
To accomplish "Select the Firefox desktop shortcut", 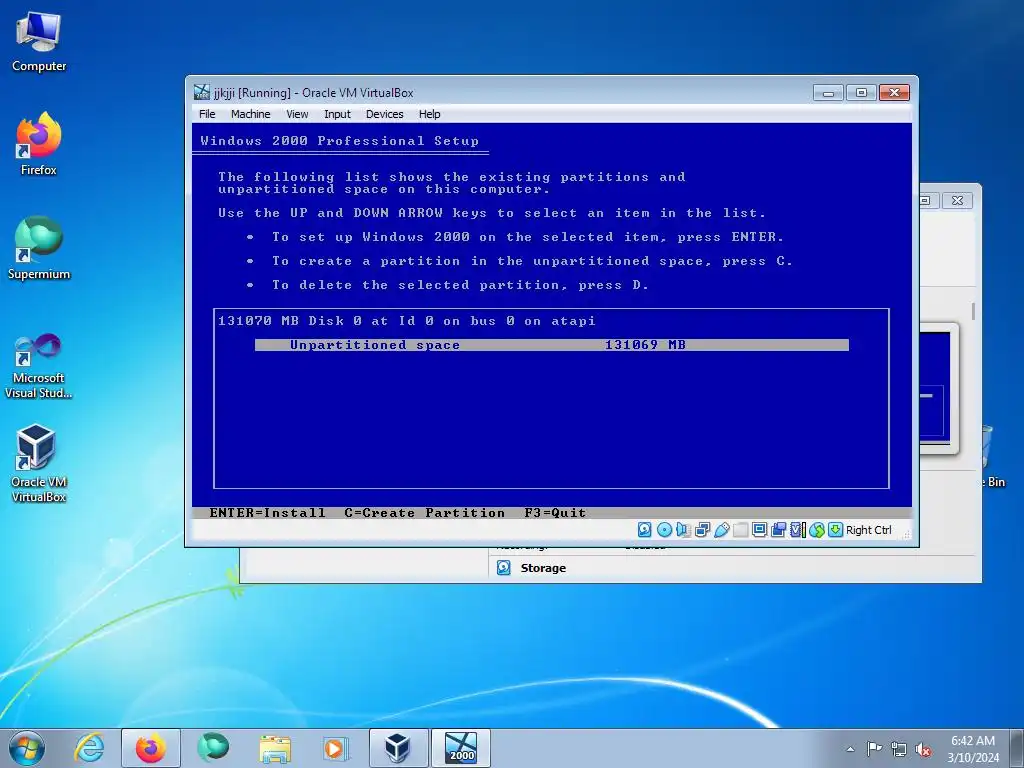I will pyautogui.click(x=39, y=144).
